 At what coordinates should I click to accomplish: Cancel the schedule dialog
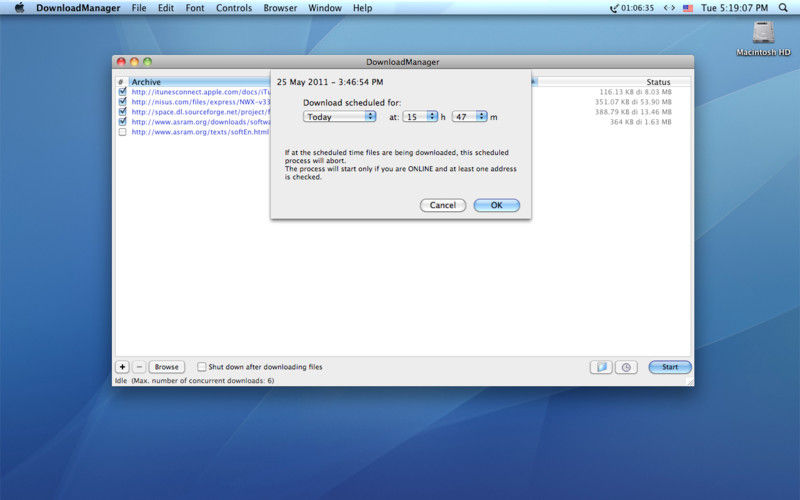click(443, 205)
